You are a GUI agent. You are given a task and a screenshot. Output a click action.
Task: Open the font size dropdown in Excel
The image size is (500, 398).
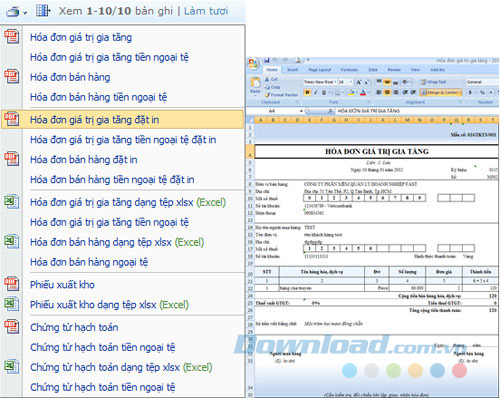tap(351, 82)
